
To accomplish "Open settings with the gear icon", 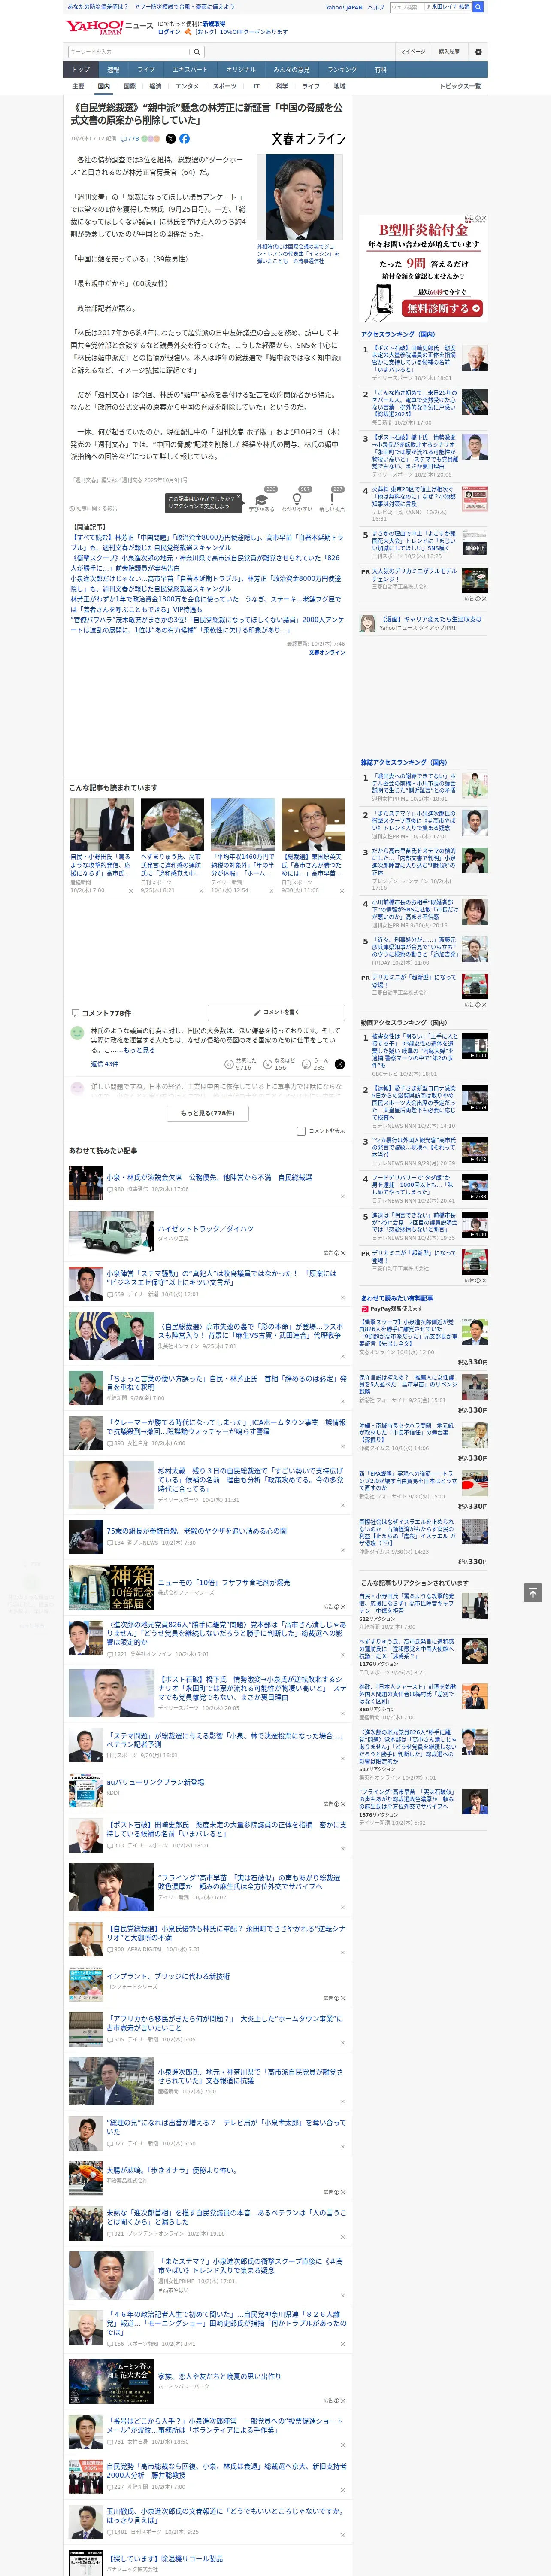I will click(x=478, y=52).
